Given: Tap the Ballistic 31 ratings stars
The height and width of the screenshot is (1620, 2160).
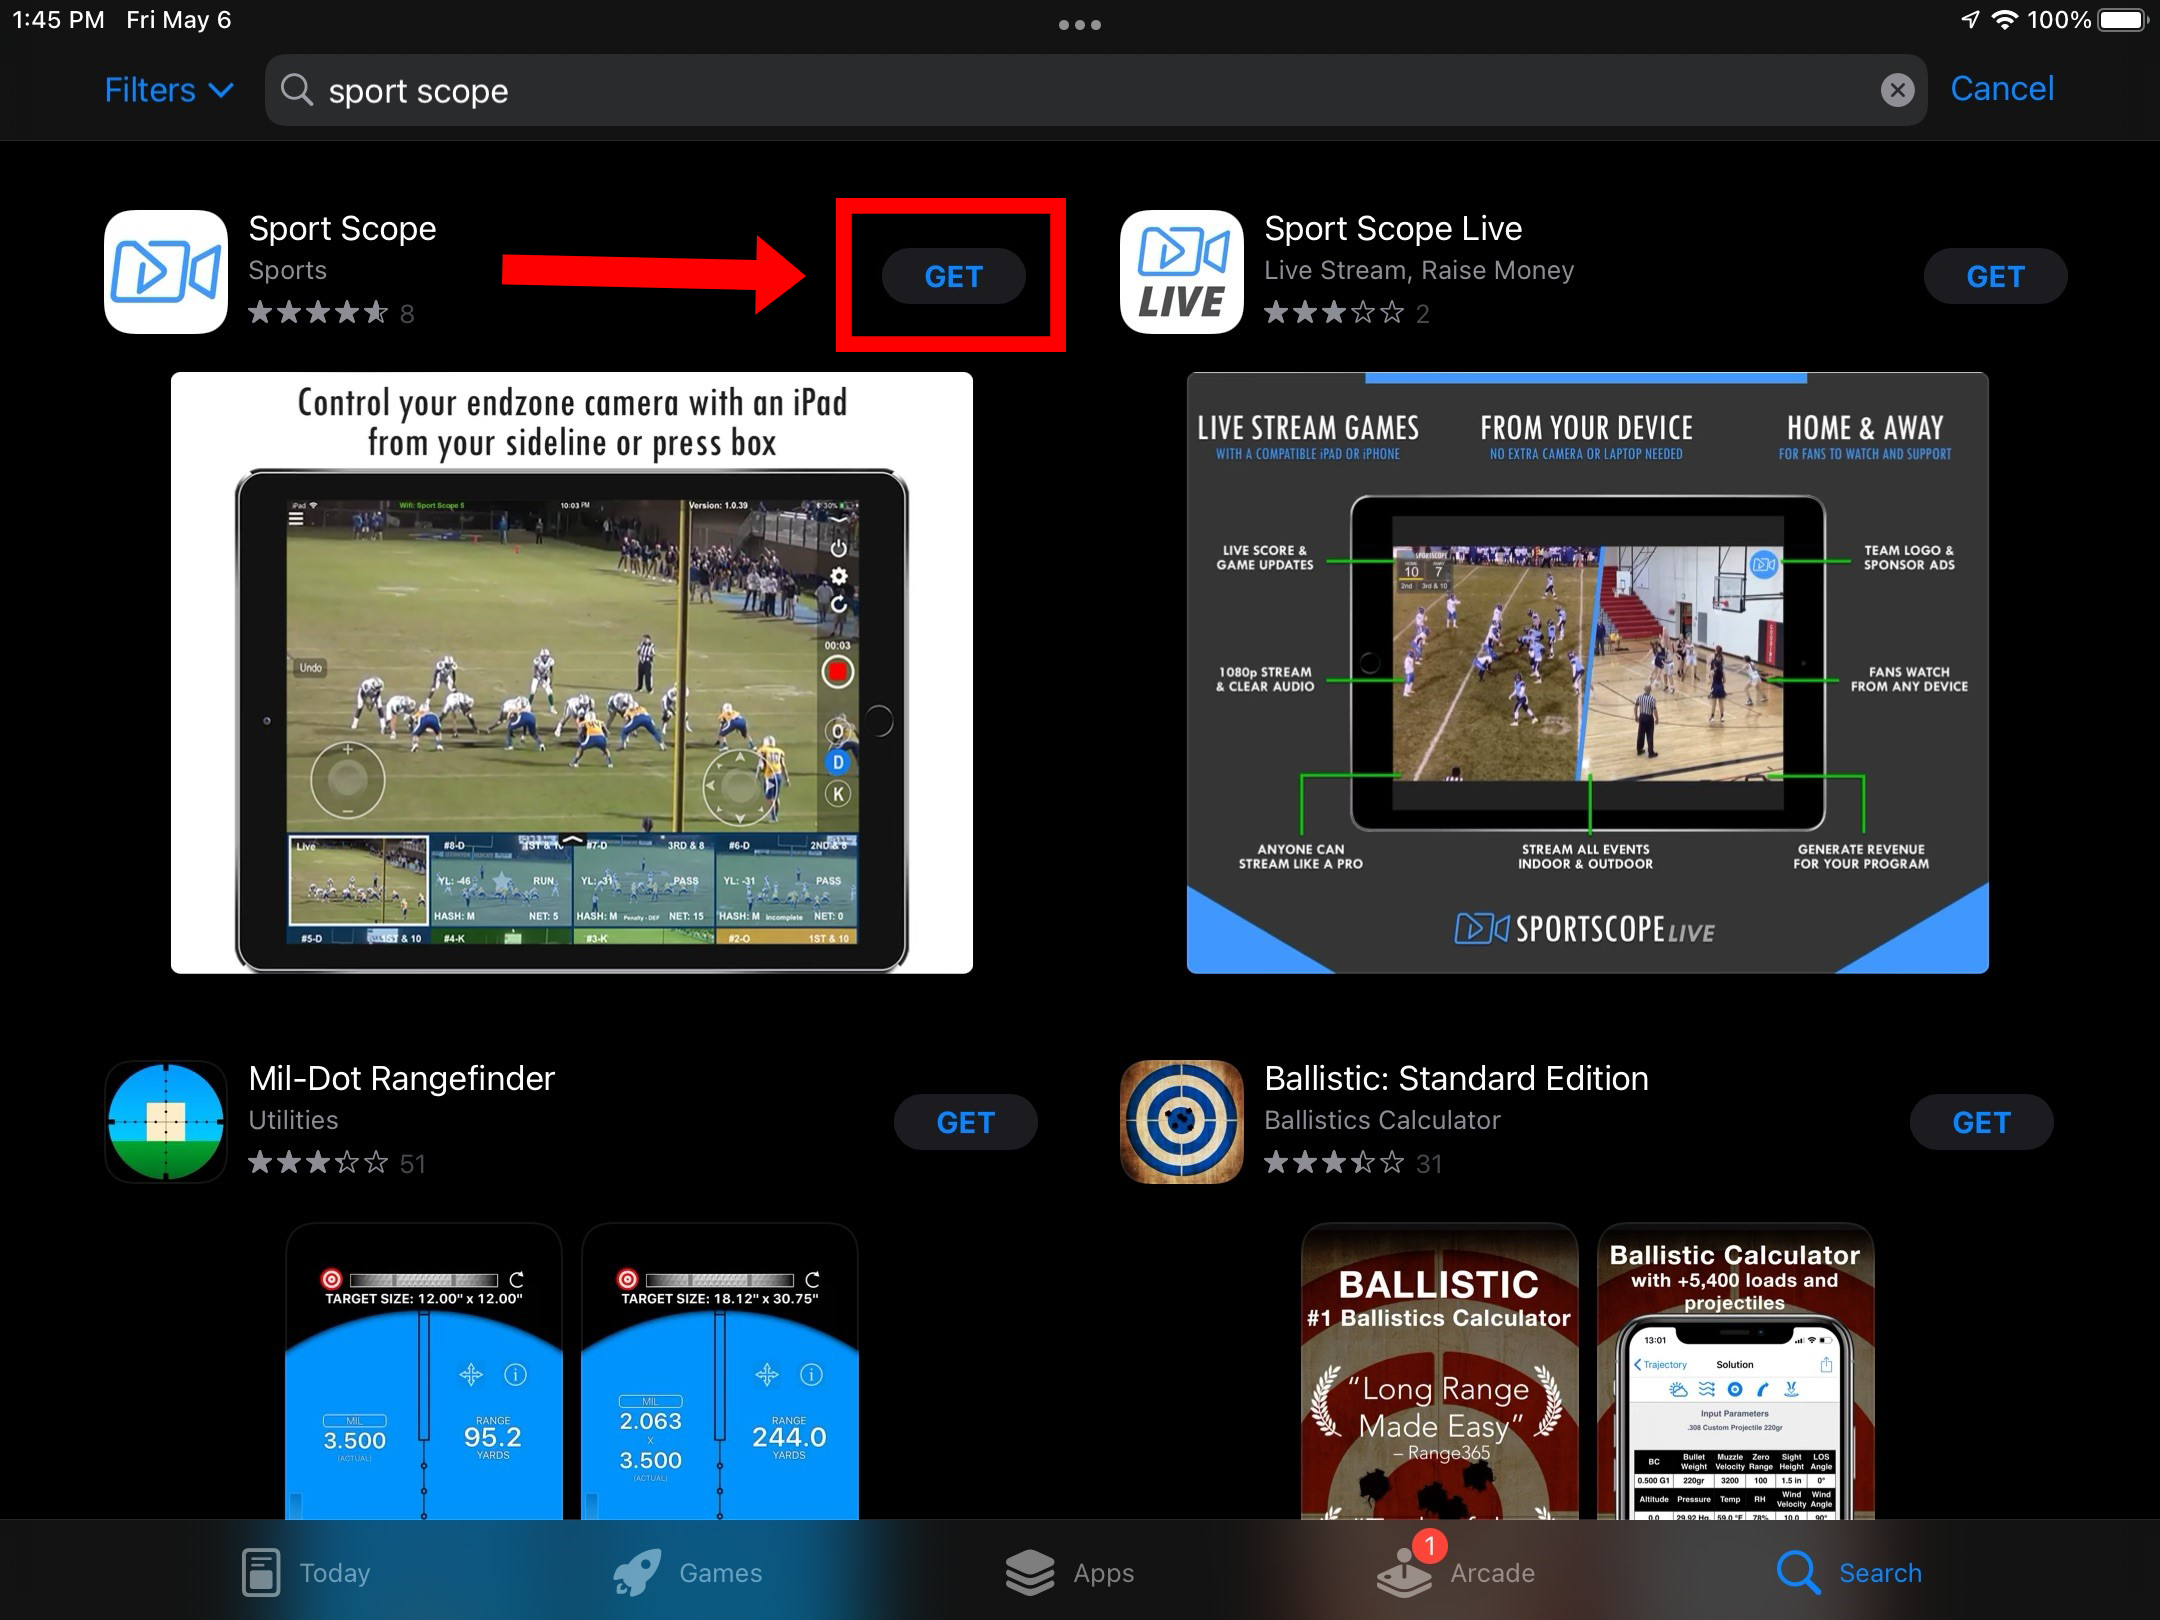Looking at the screenshot, I should (x=1334, y=1163).
